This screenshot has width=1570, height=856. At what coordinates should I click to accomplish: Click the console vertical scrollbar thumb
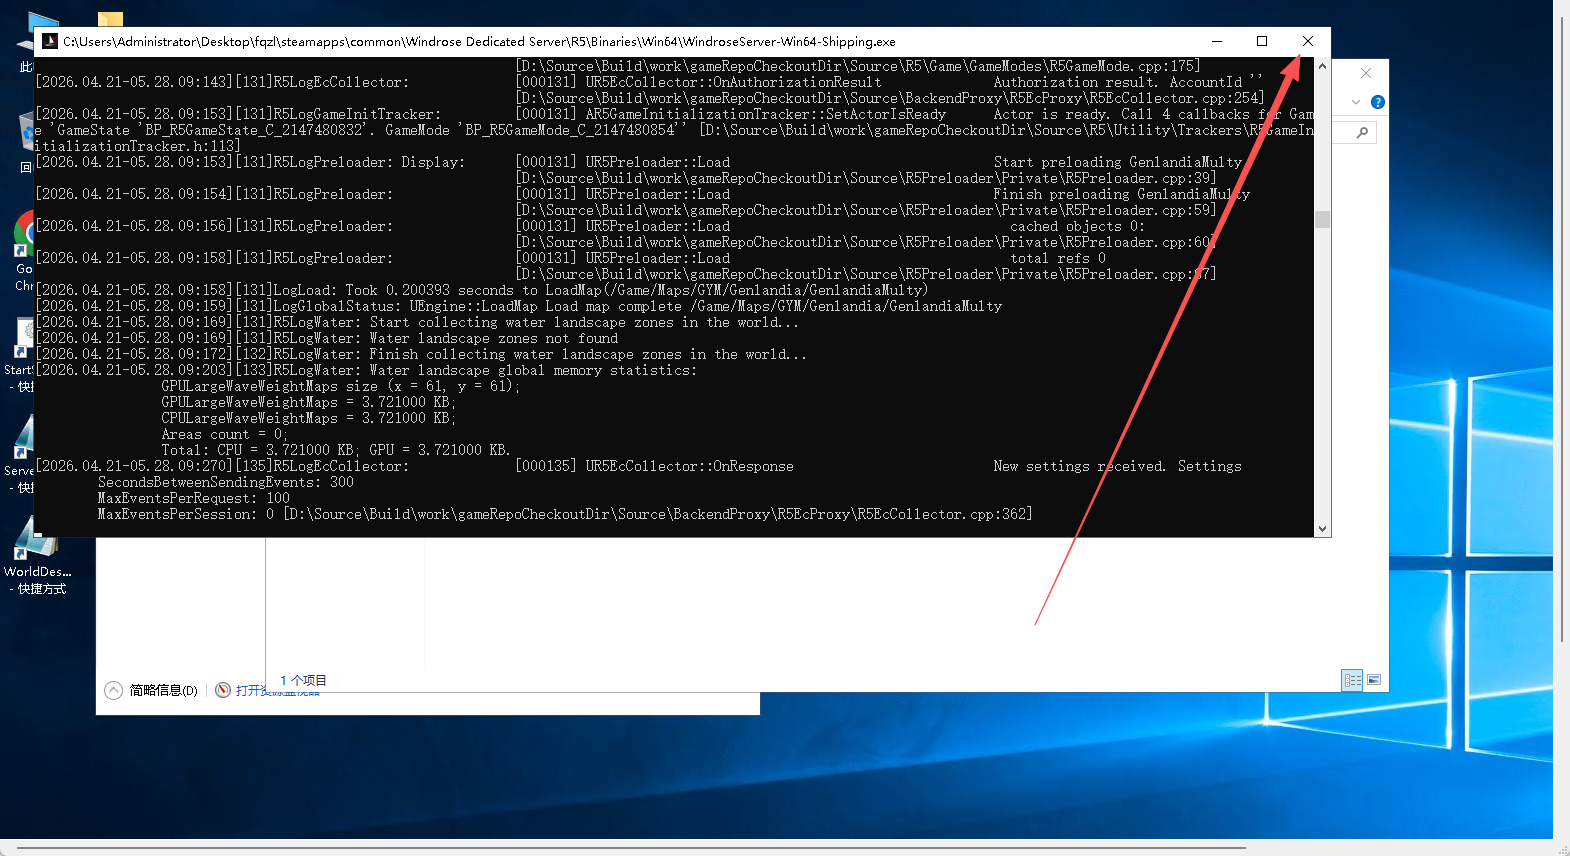point(1322,219)
